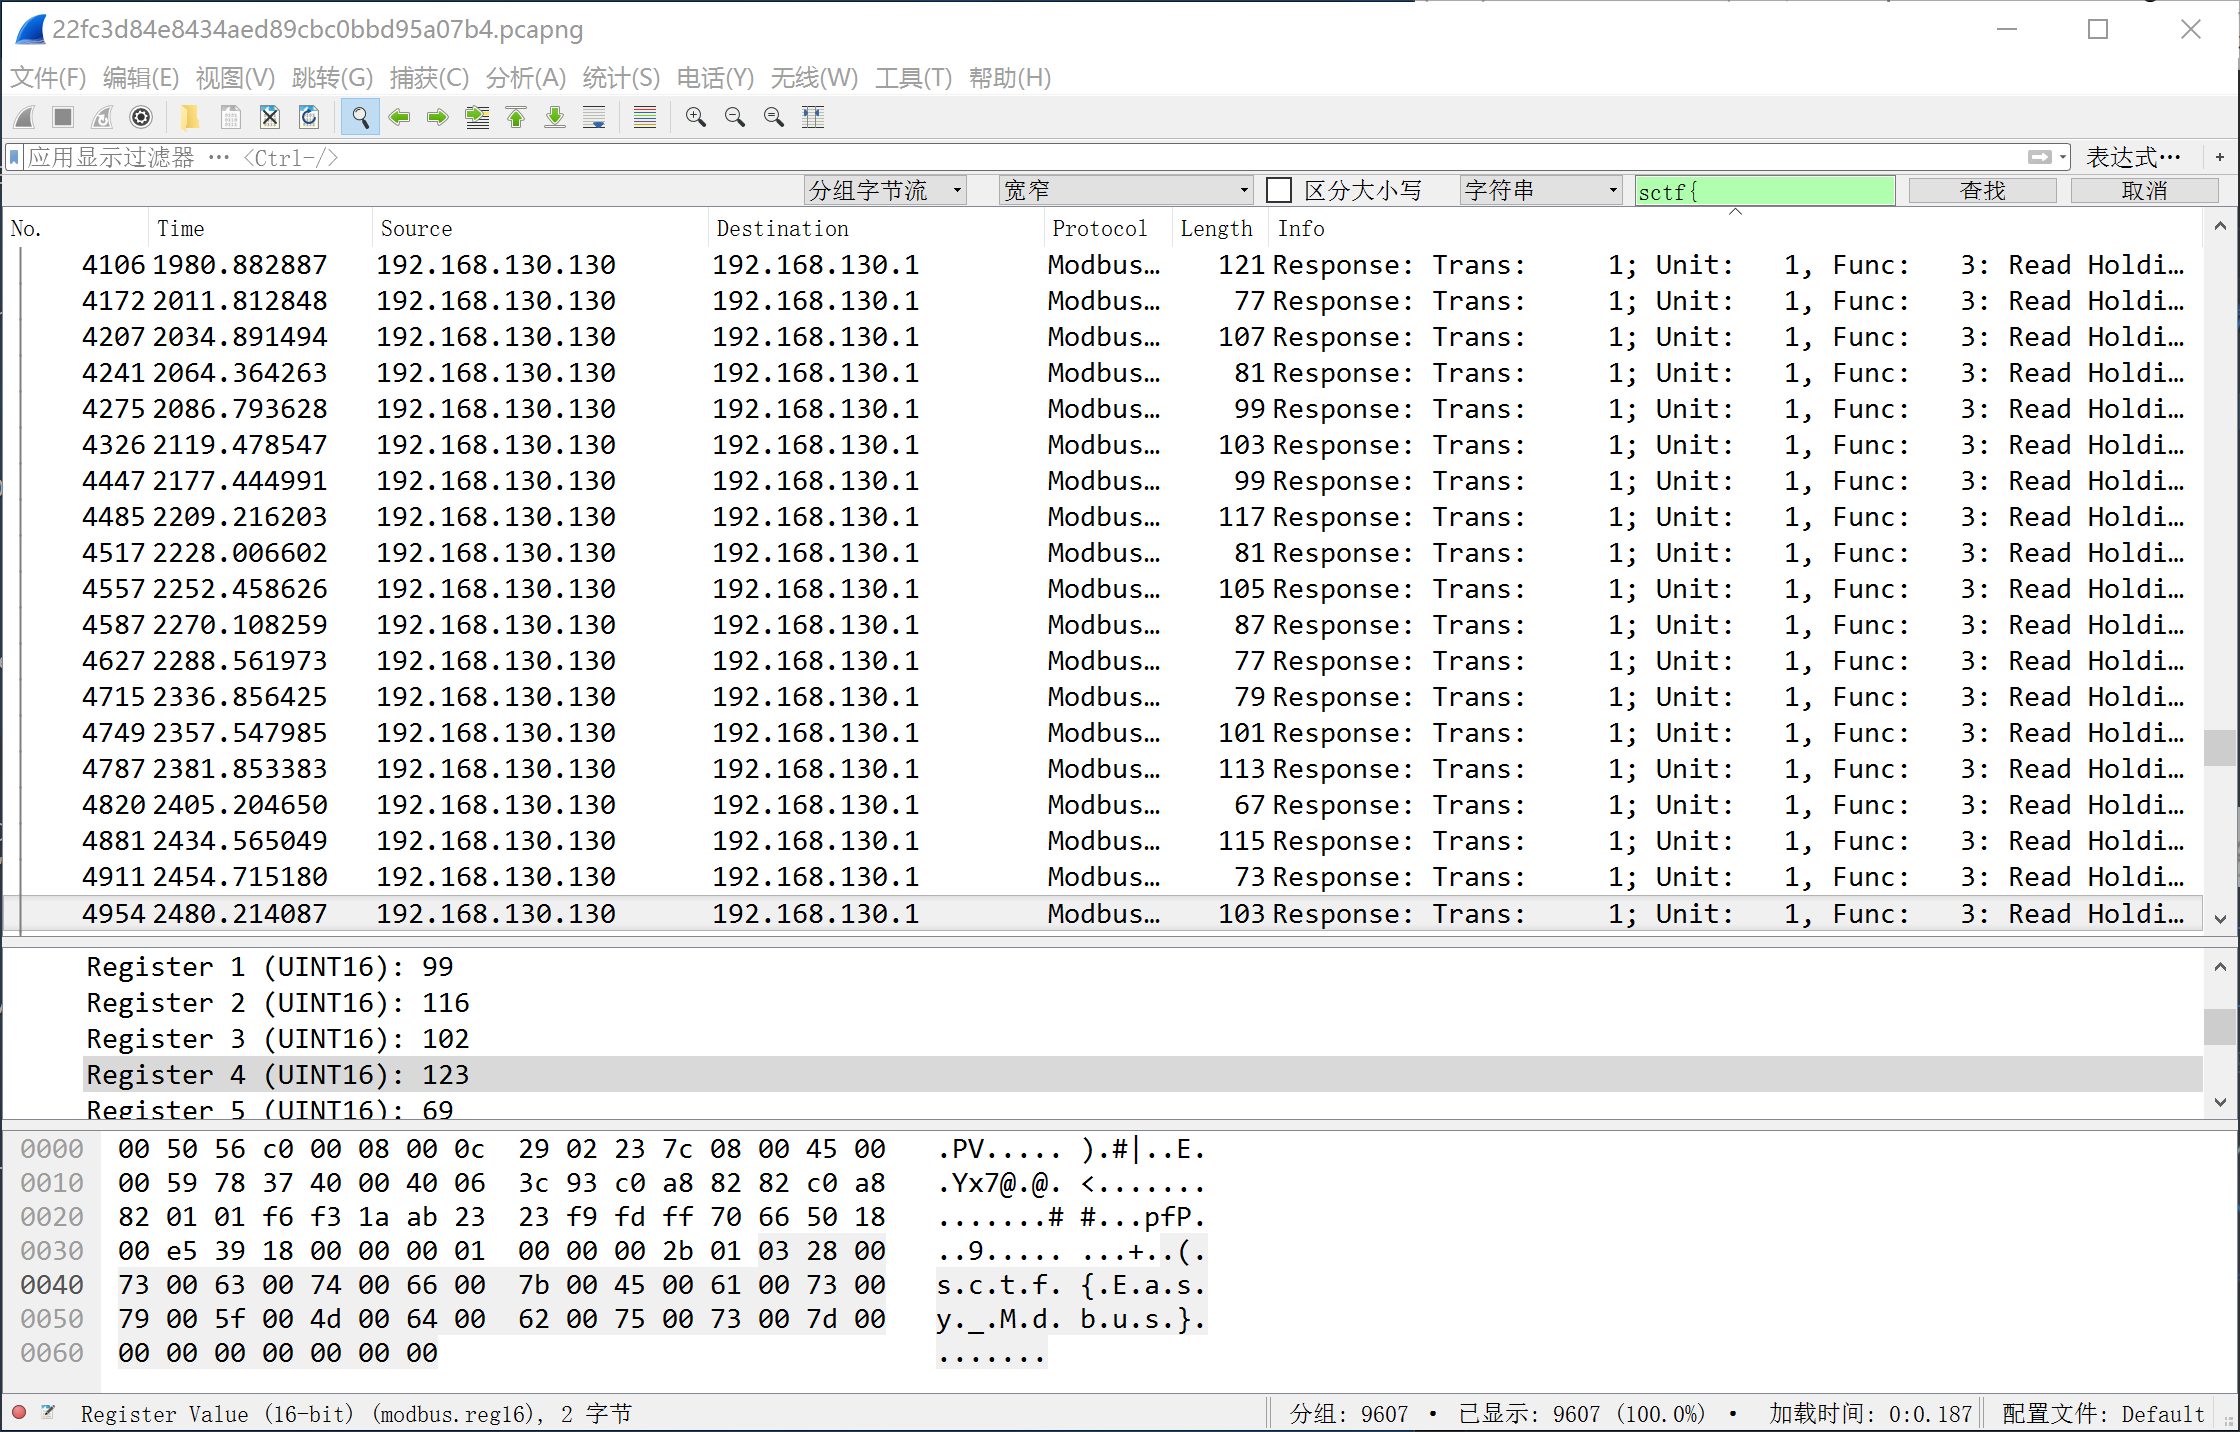
Task: Toggle the find packet magnifier icon
Action: coord(360,117)
